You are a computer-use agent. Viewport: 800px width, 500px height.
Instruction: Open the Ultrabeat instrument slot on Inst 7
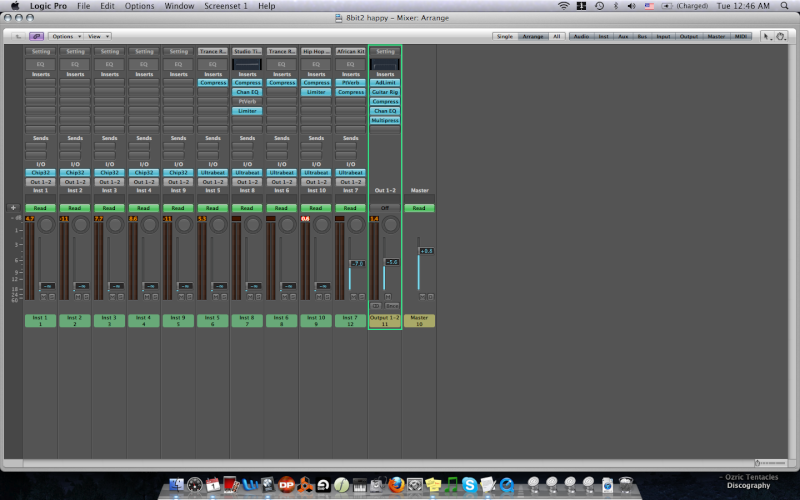[x=351, y=172]
